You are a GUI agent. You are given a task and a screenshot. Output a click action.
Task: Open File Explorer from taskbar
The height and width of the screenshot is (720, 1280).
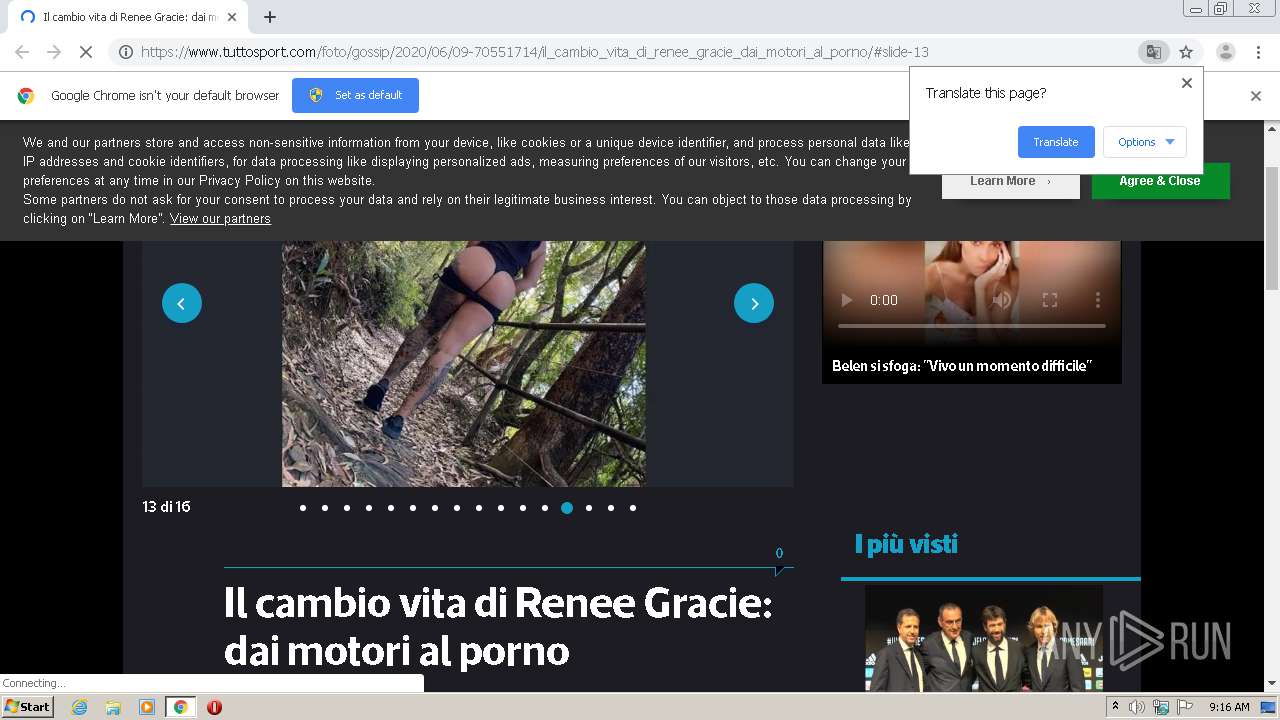click(113, 707)
